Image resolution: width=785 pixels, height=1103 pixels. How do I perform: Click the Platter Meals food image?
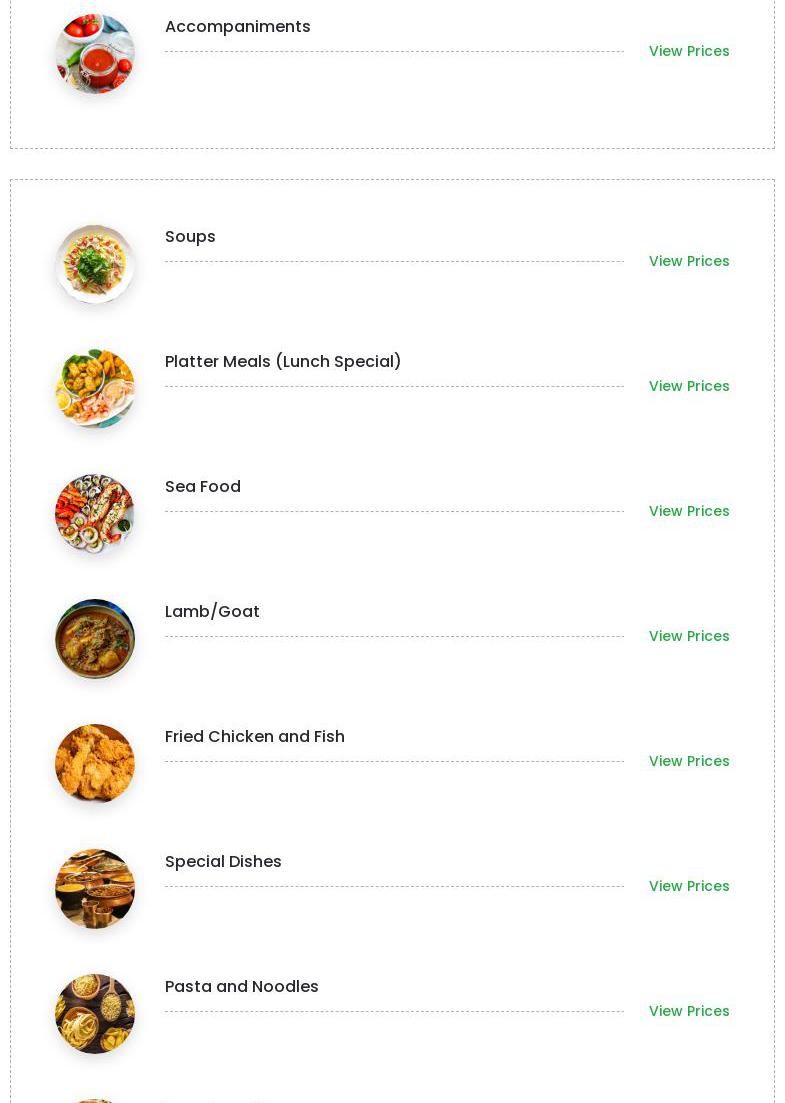coord(95,389)
